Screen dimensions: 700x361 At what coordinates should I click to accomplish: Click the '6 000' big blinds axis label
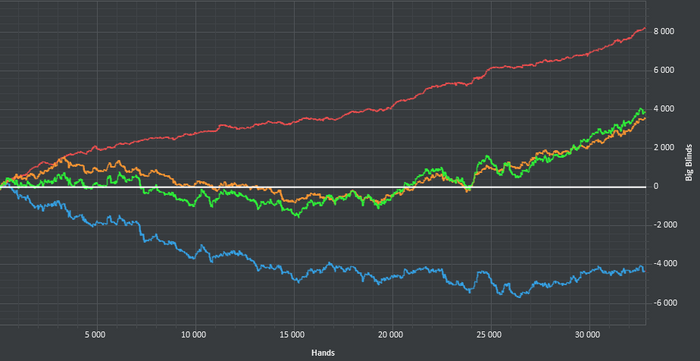point(664,71)
